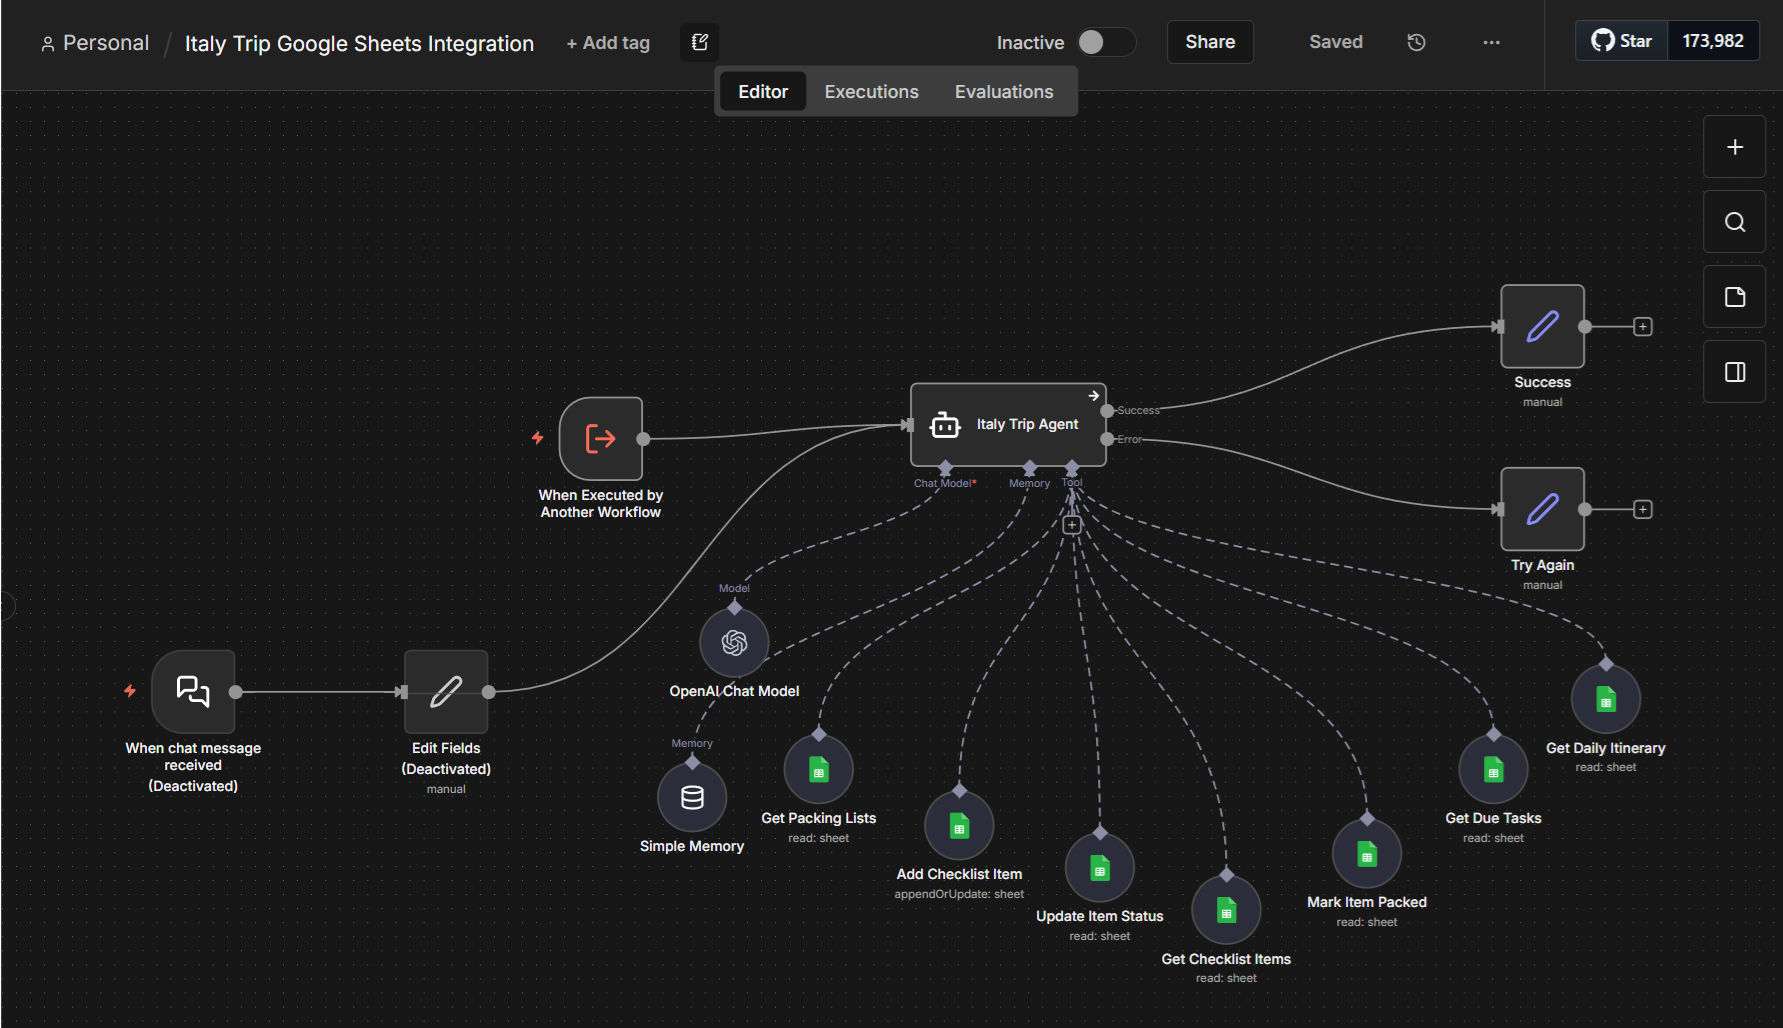Open the When chat message received trigger
1783x1028 pixels.
coord(192,691)
